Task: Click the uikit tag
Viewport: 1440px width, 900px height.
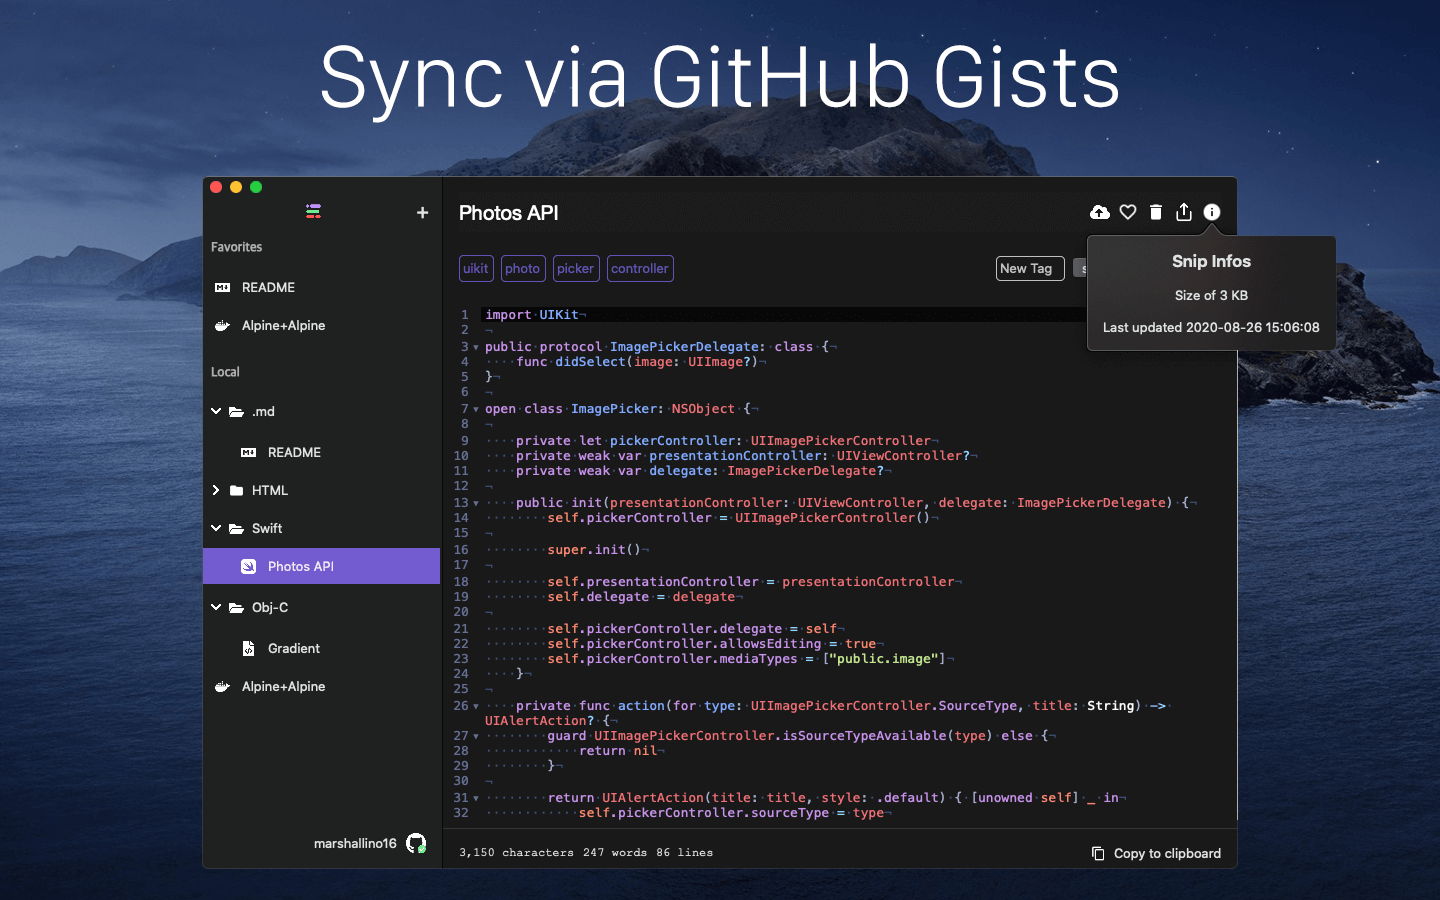Action: click(476, 268)
